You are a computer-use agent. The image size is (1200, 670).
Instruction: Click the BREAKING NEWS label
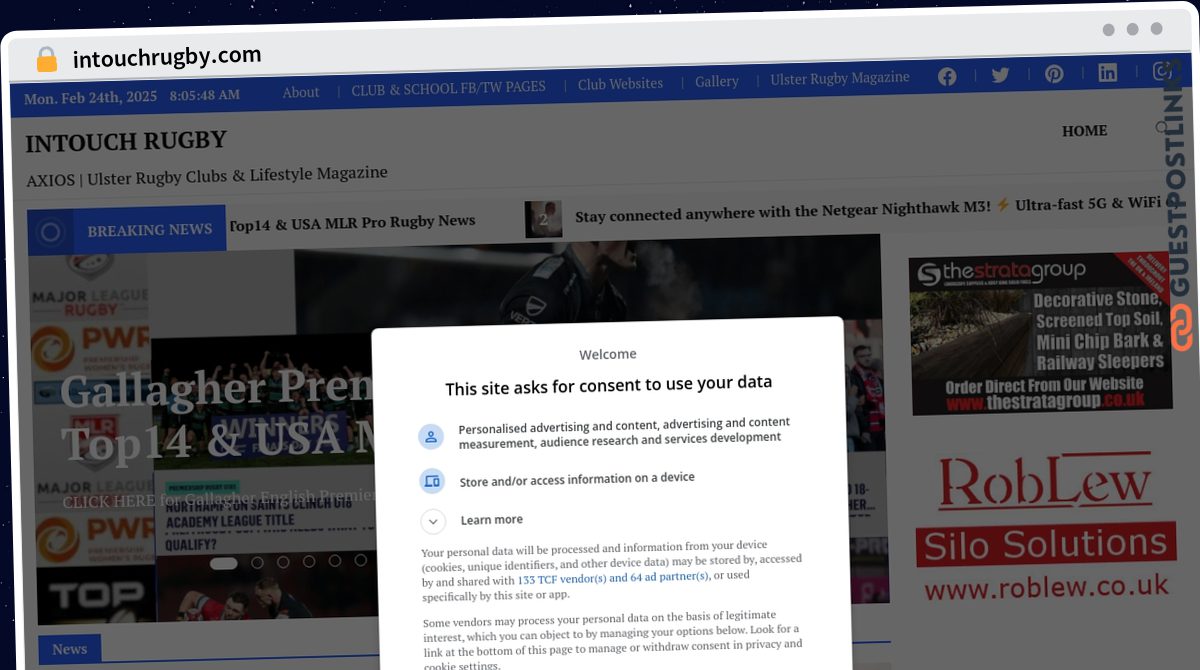point(150,230)
